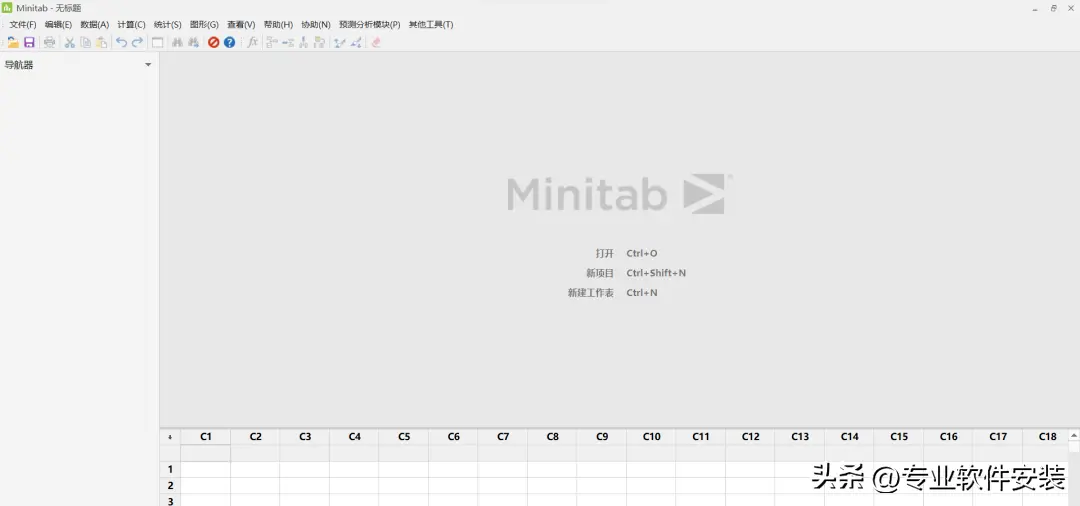
Task: Click the worksheet scroll up arrow
Action: point(1074,435)
